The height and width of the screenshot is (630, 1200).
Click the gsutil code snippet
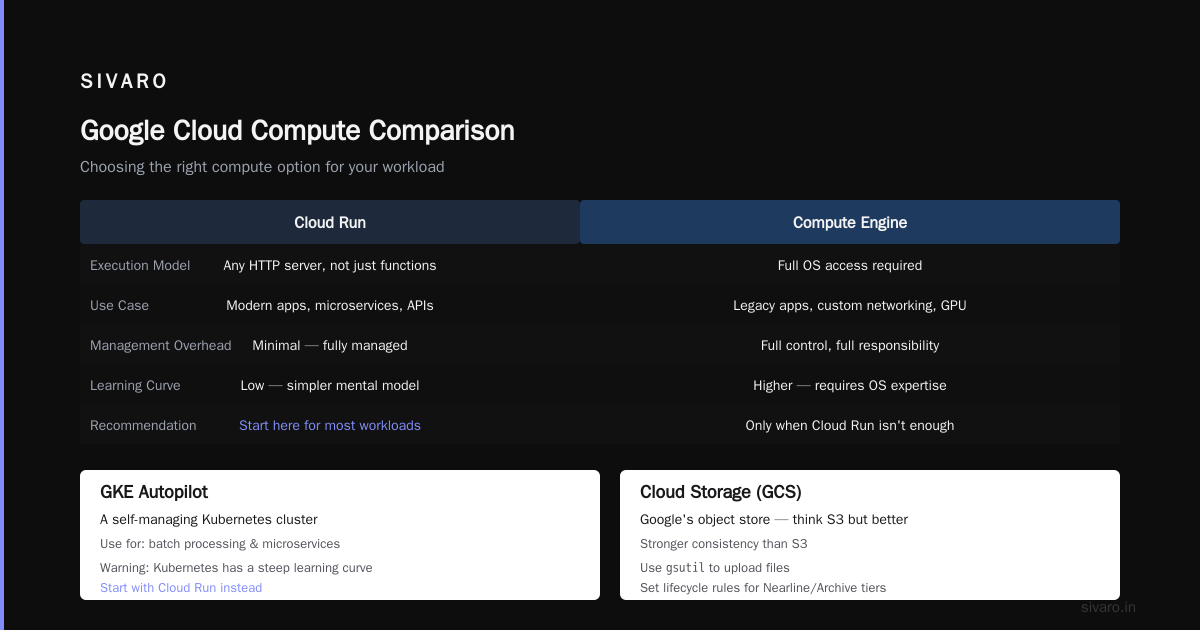[685, 568]
